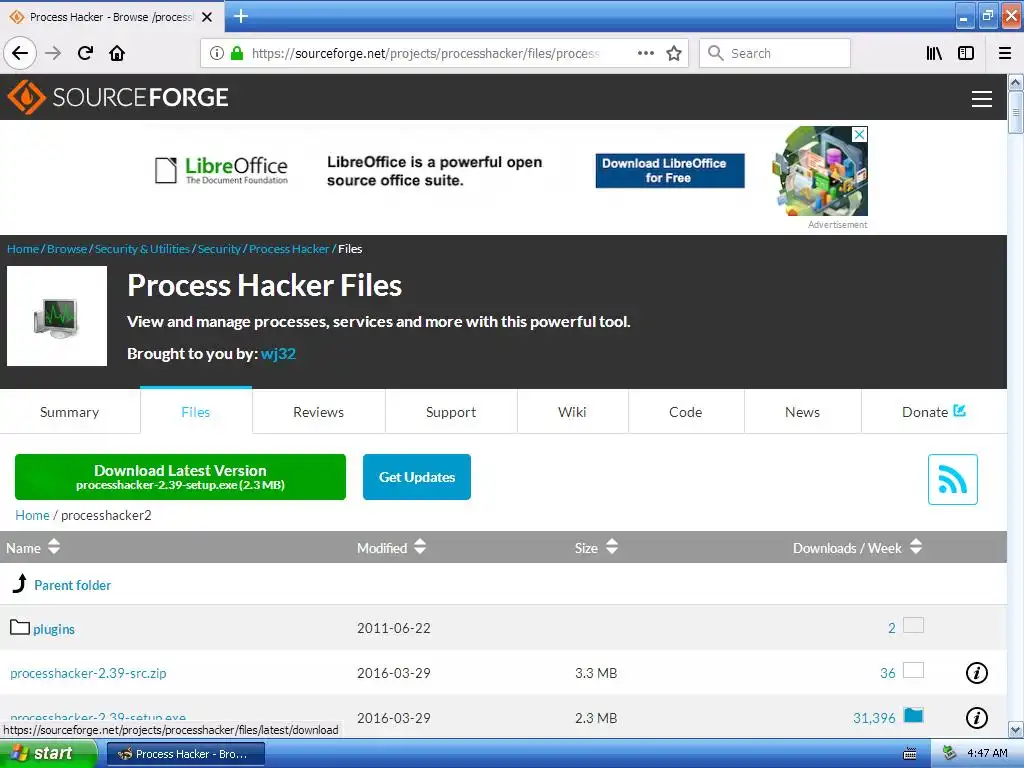
Task: Click the Download Latest Version button
Action: click(180, 477)
